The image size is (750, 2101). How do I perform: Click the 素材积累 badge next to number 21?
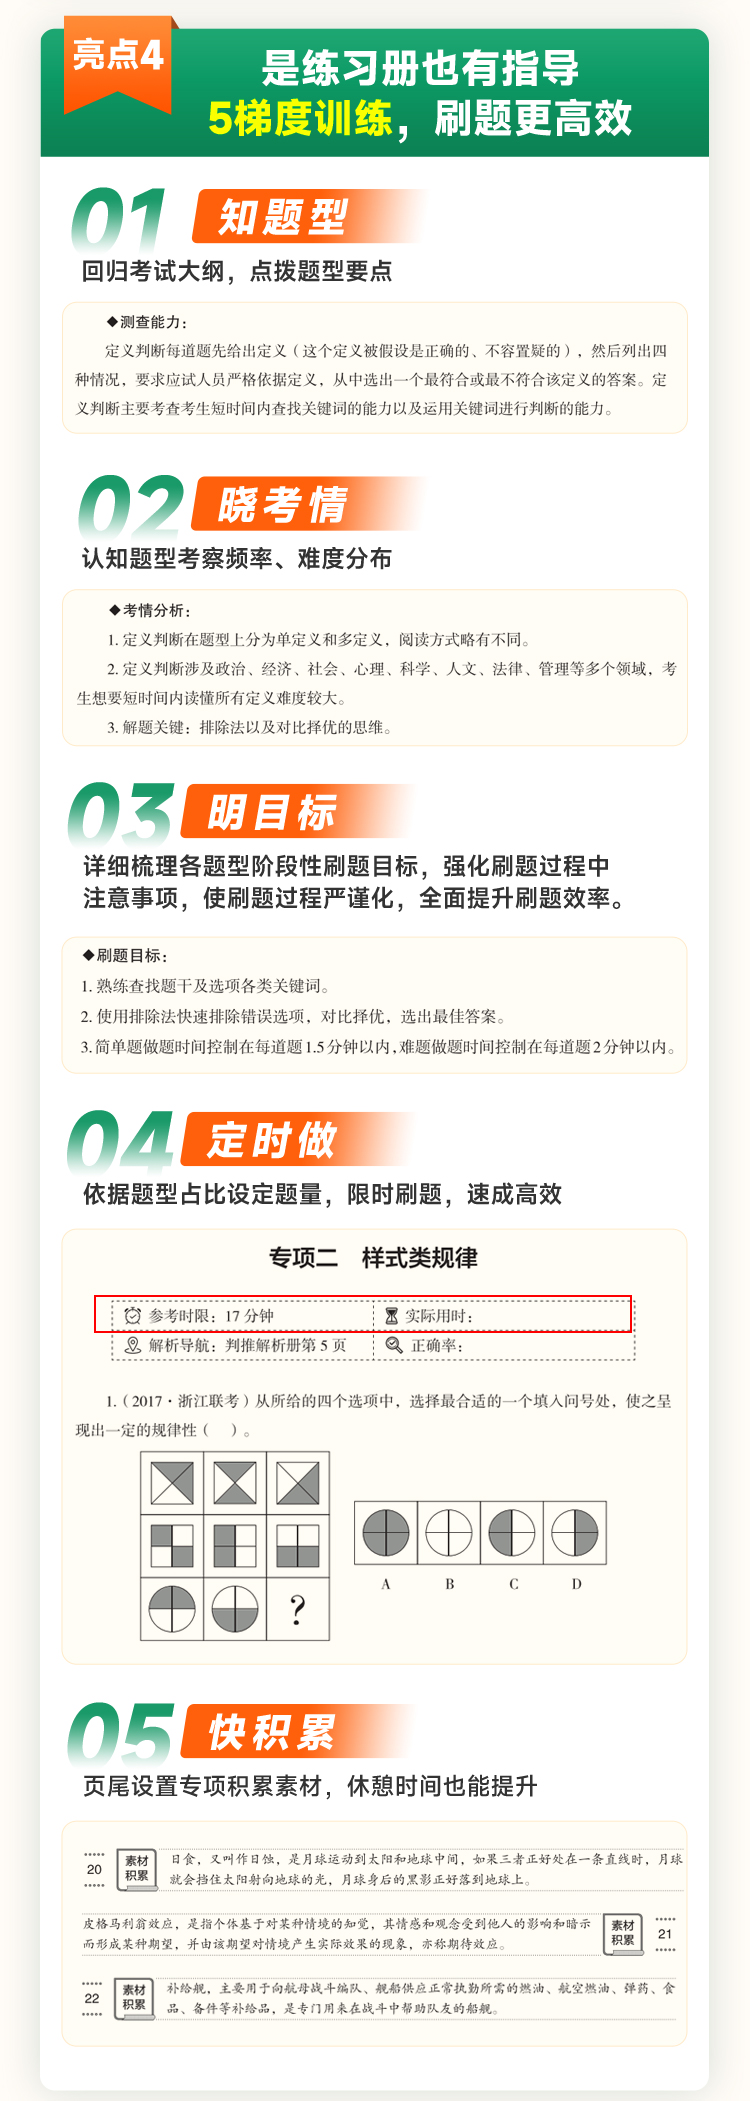(623, 1932)
